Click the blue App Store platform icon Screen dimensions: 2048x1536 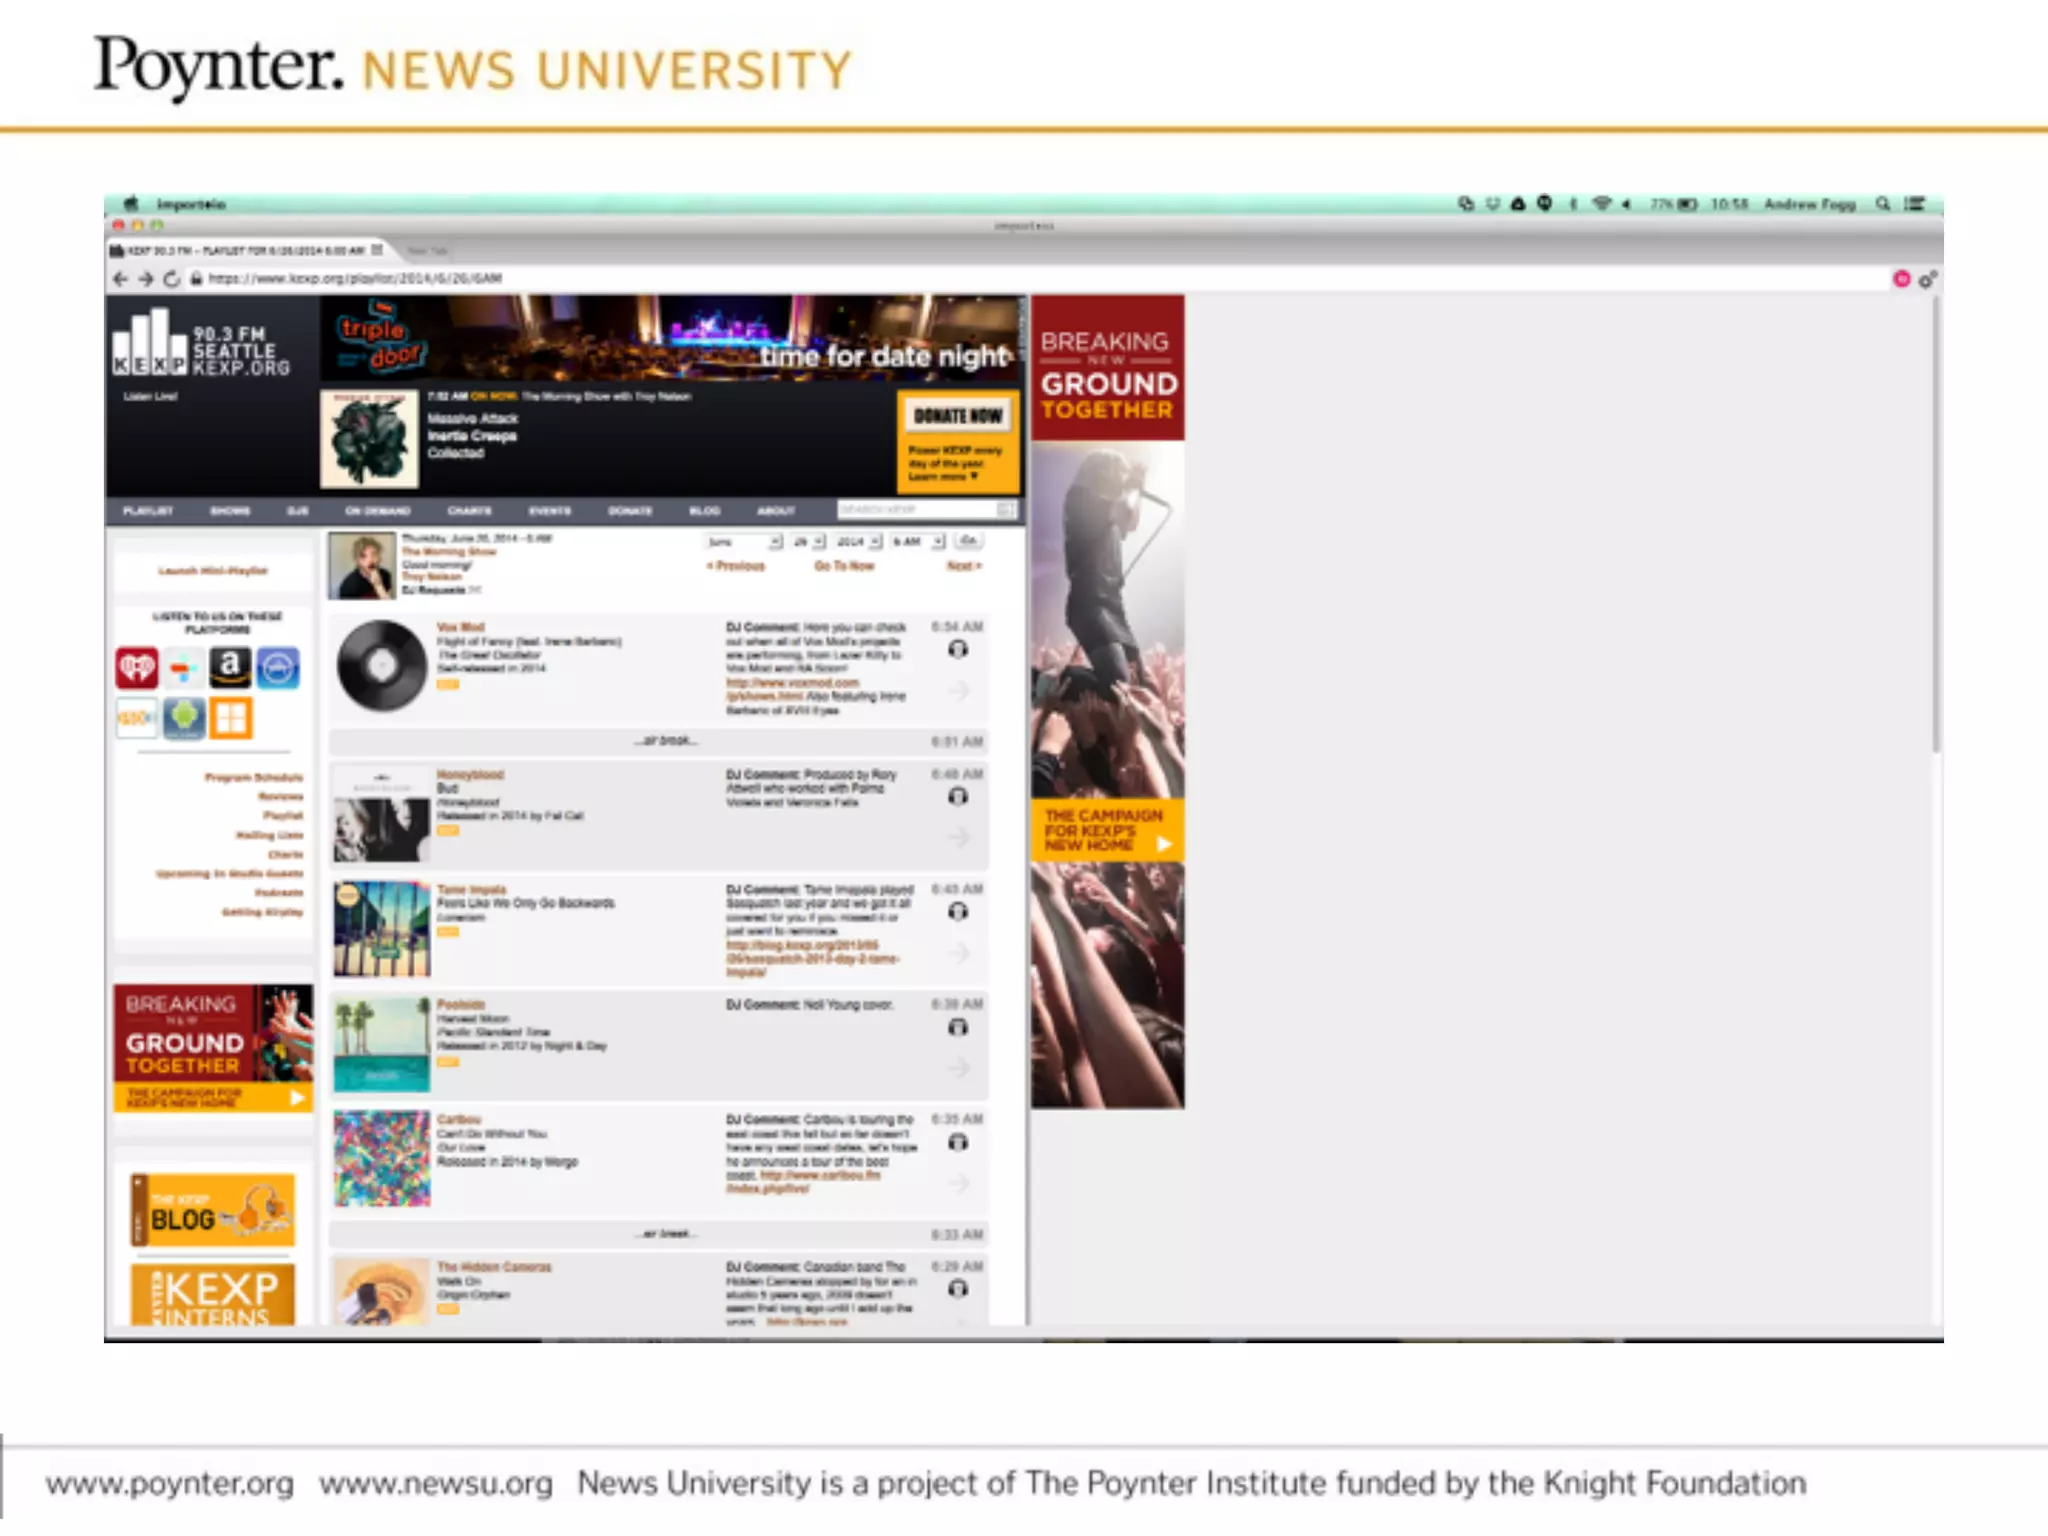pos(278,667)
